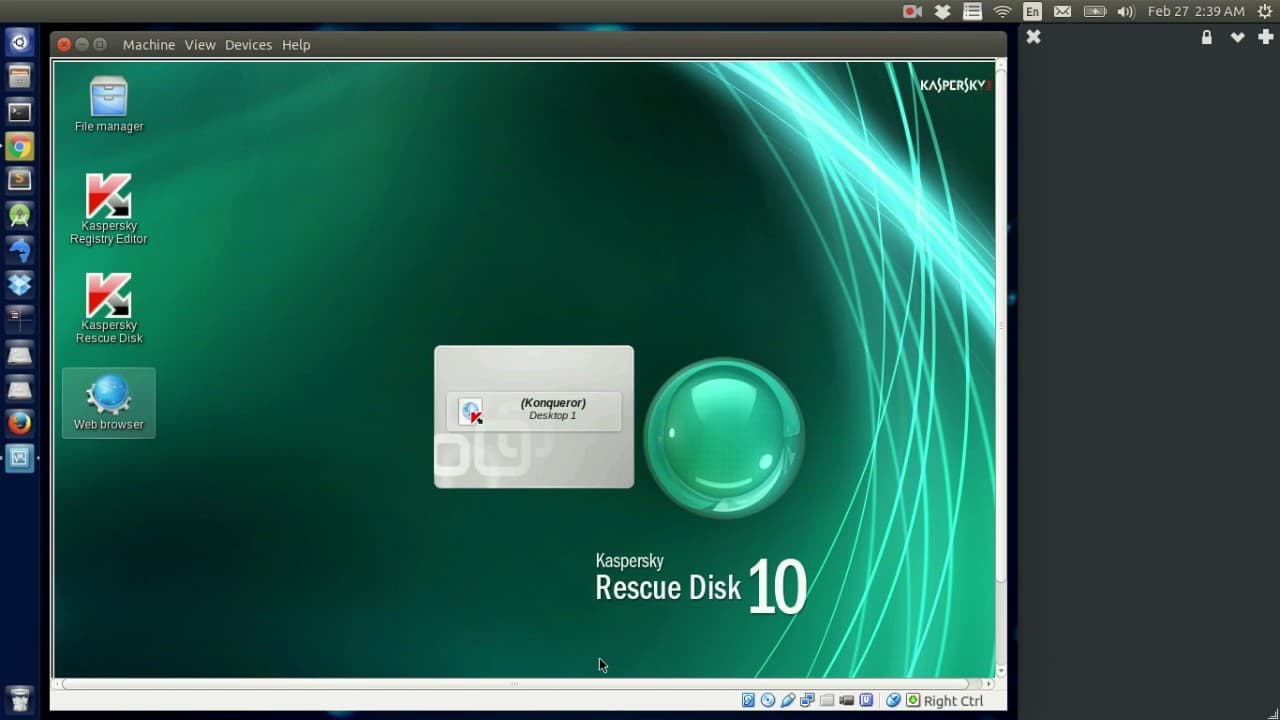Close the dark side panel with the X
This screenshot has height=720, width=1280.
(1034, 37)
